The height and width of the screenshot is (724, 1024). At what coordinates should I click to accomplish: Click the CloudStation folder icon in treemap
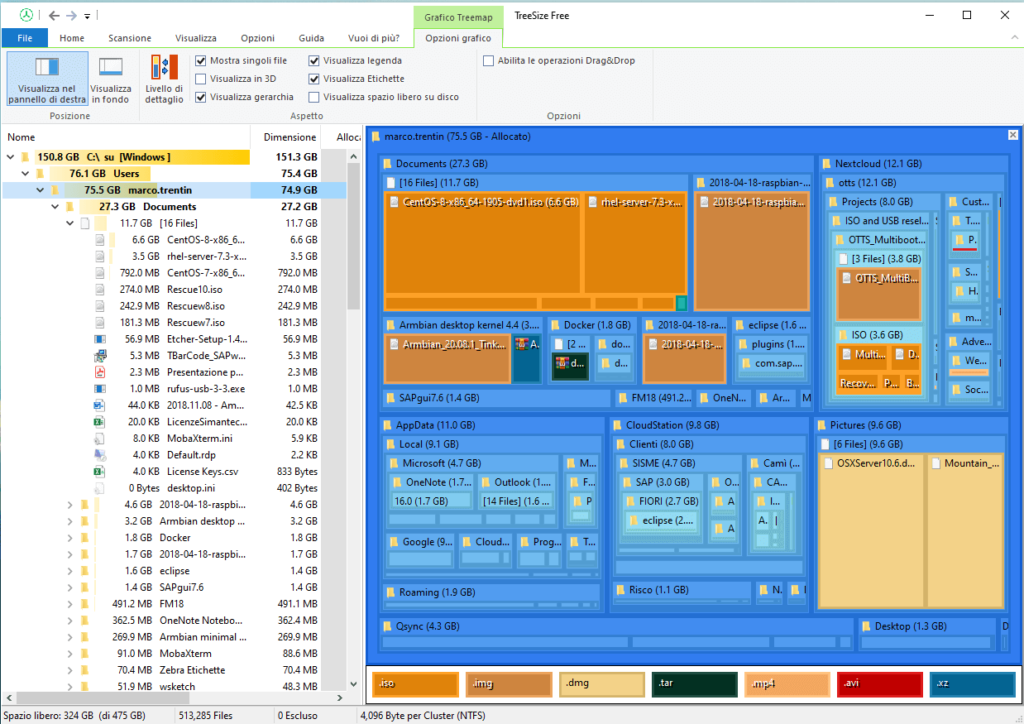tap(617, 425)
